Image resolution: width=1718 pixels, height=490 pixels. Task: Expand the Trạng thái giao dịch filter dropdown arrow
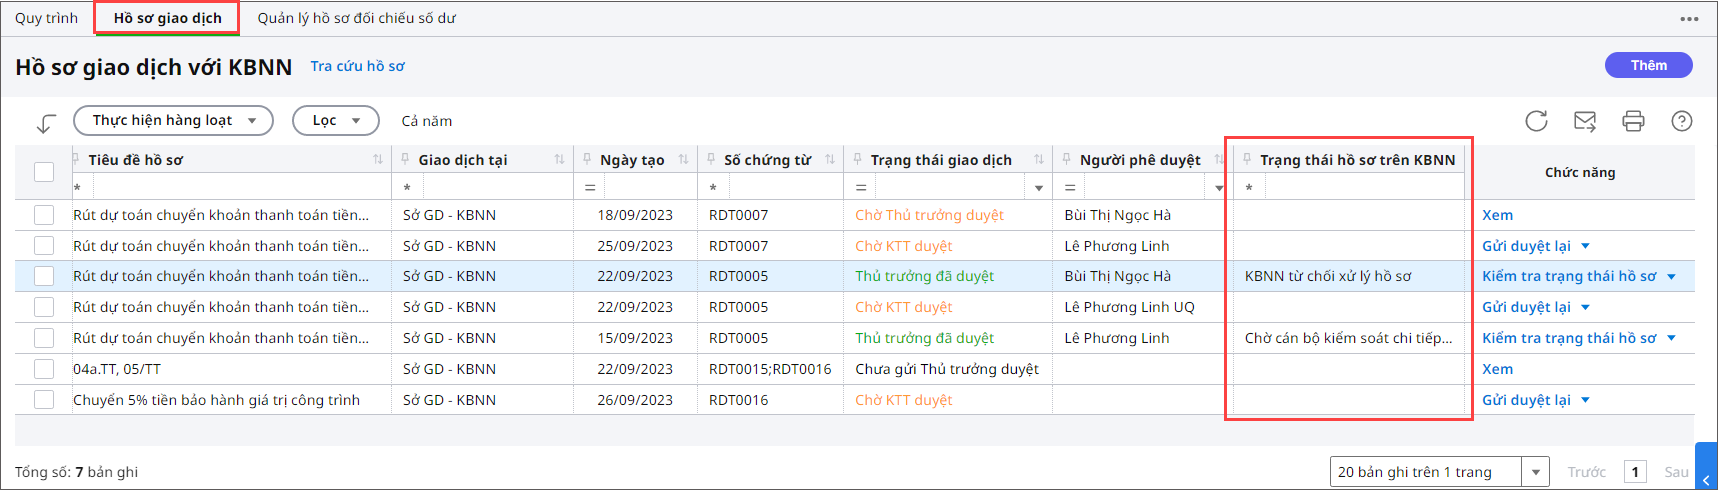pos(1039,188)
